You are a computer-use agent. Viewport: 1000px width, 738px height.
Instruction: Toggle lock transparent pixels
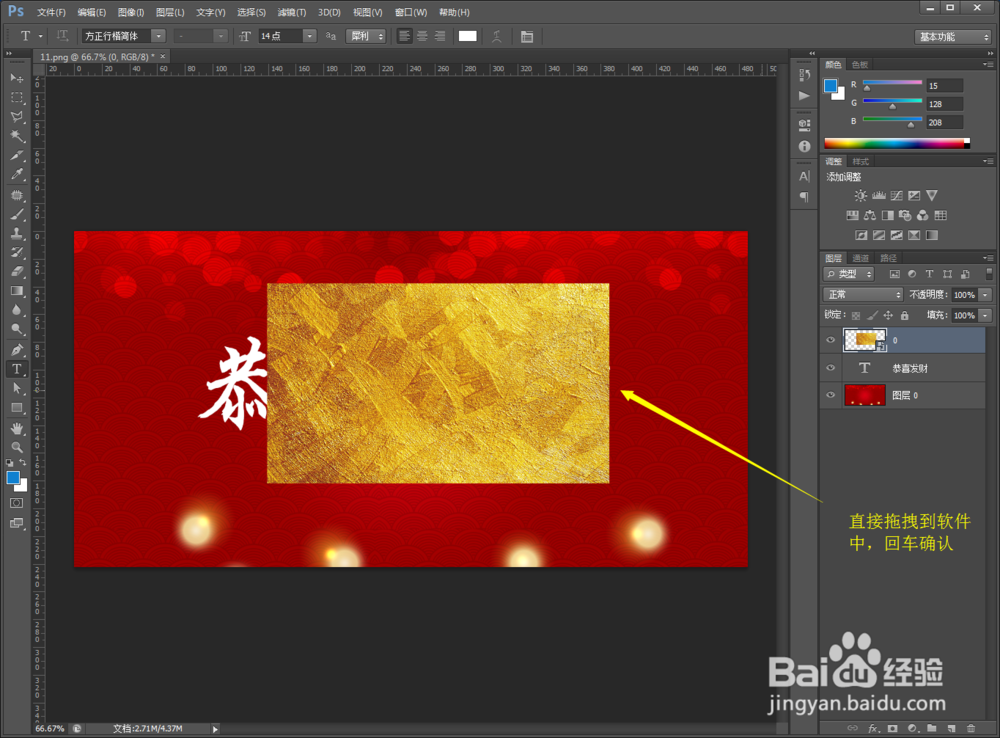pos(856,315)
